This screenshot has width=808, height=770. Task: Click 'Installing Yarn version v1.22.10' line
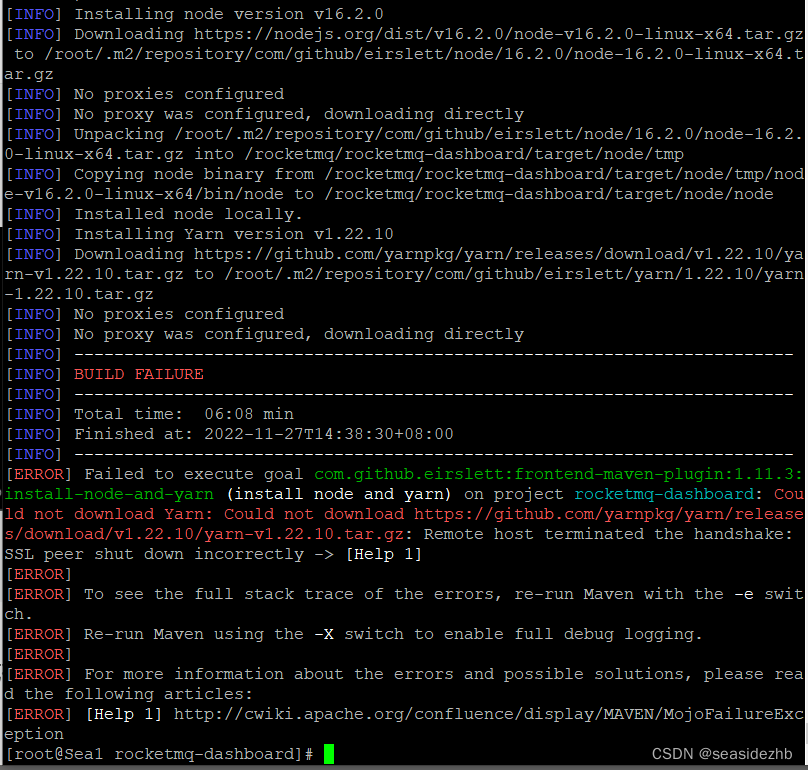200,234
